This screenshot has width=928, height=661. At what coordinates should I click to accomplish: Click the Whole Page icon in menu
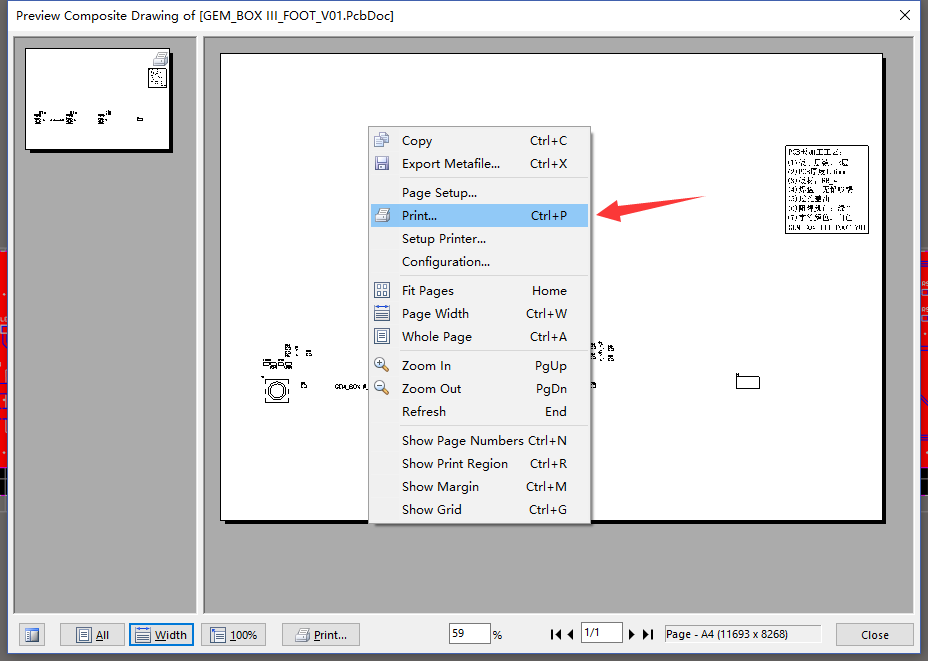click(382, 336)
